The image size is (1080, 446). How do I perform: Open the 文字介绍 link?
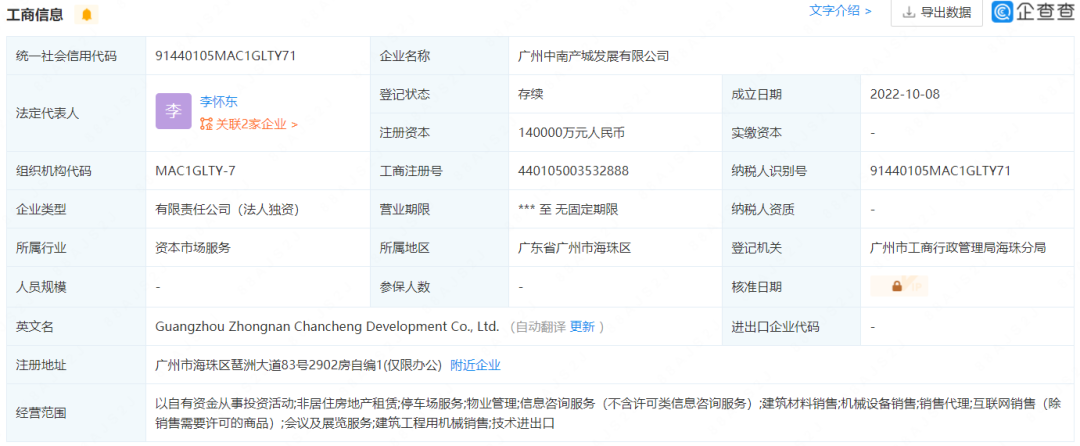click(840, 11)
